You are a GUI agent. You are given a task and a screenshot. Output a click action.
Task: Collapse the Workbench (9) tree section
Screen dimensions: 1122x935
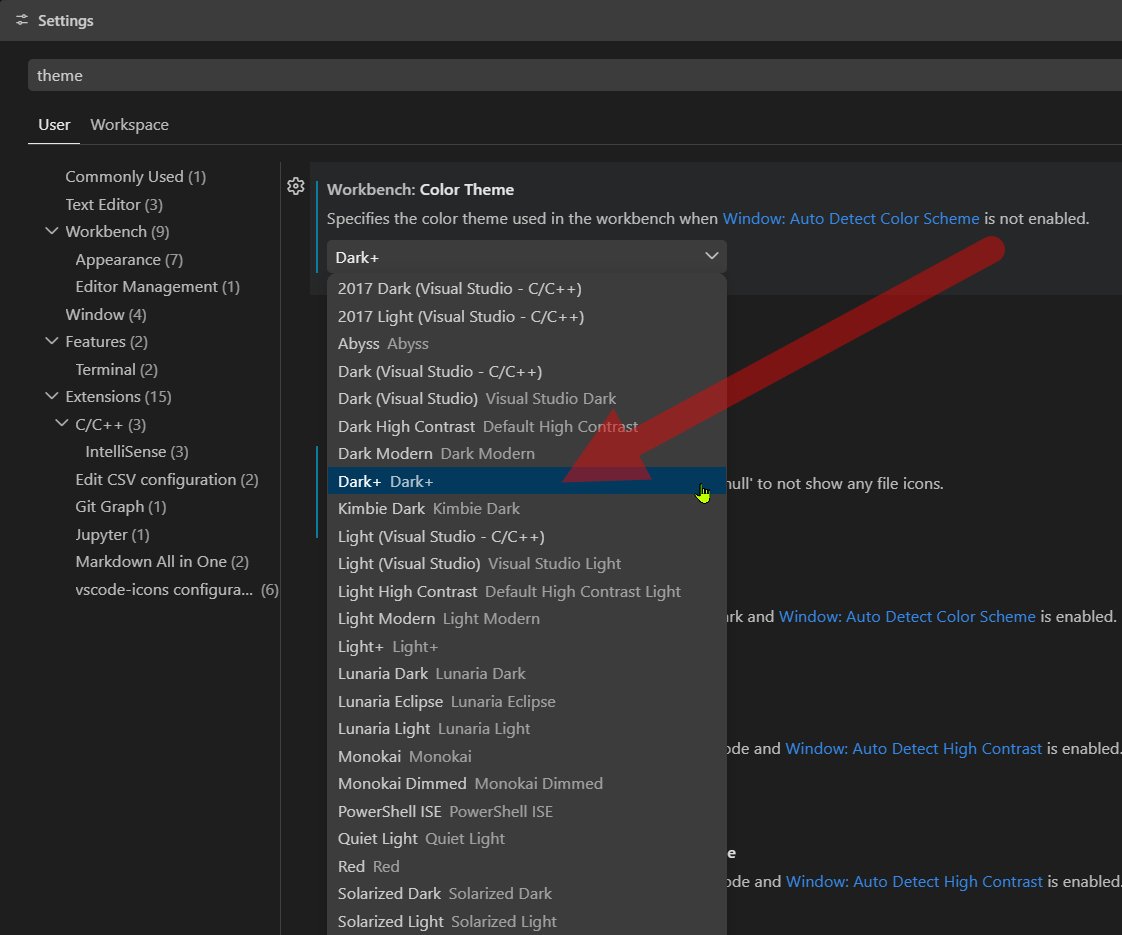52,231
